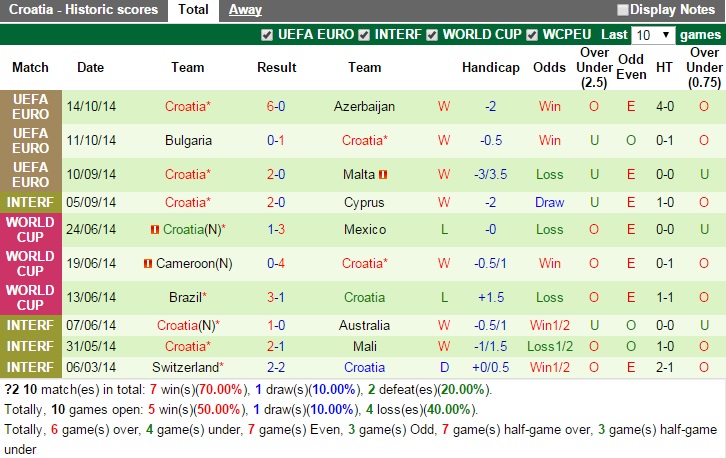Click the Australia team name
This screenshot has width=726, height=458.
pyautogui.click(x=364, y=325)
